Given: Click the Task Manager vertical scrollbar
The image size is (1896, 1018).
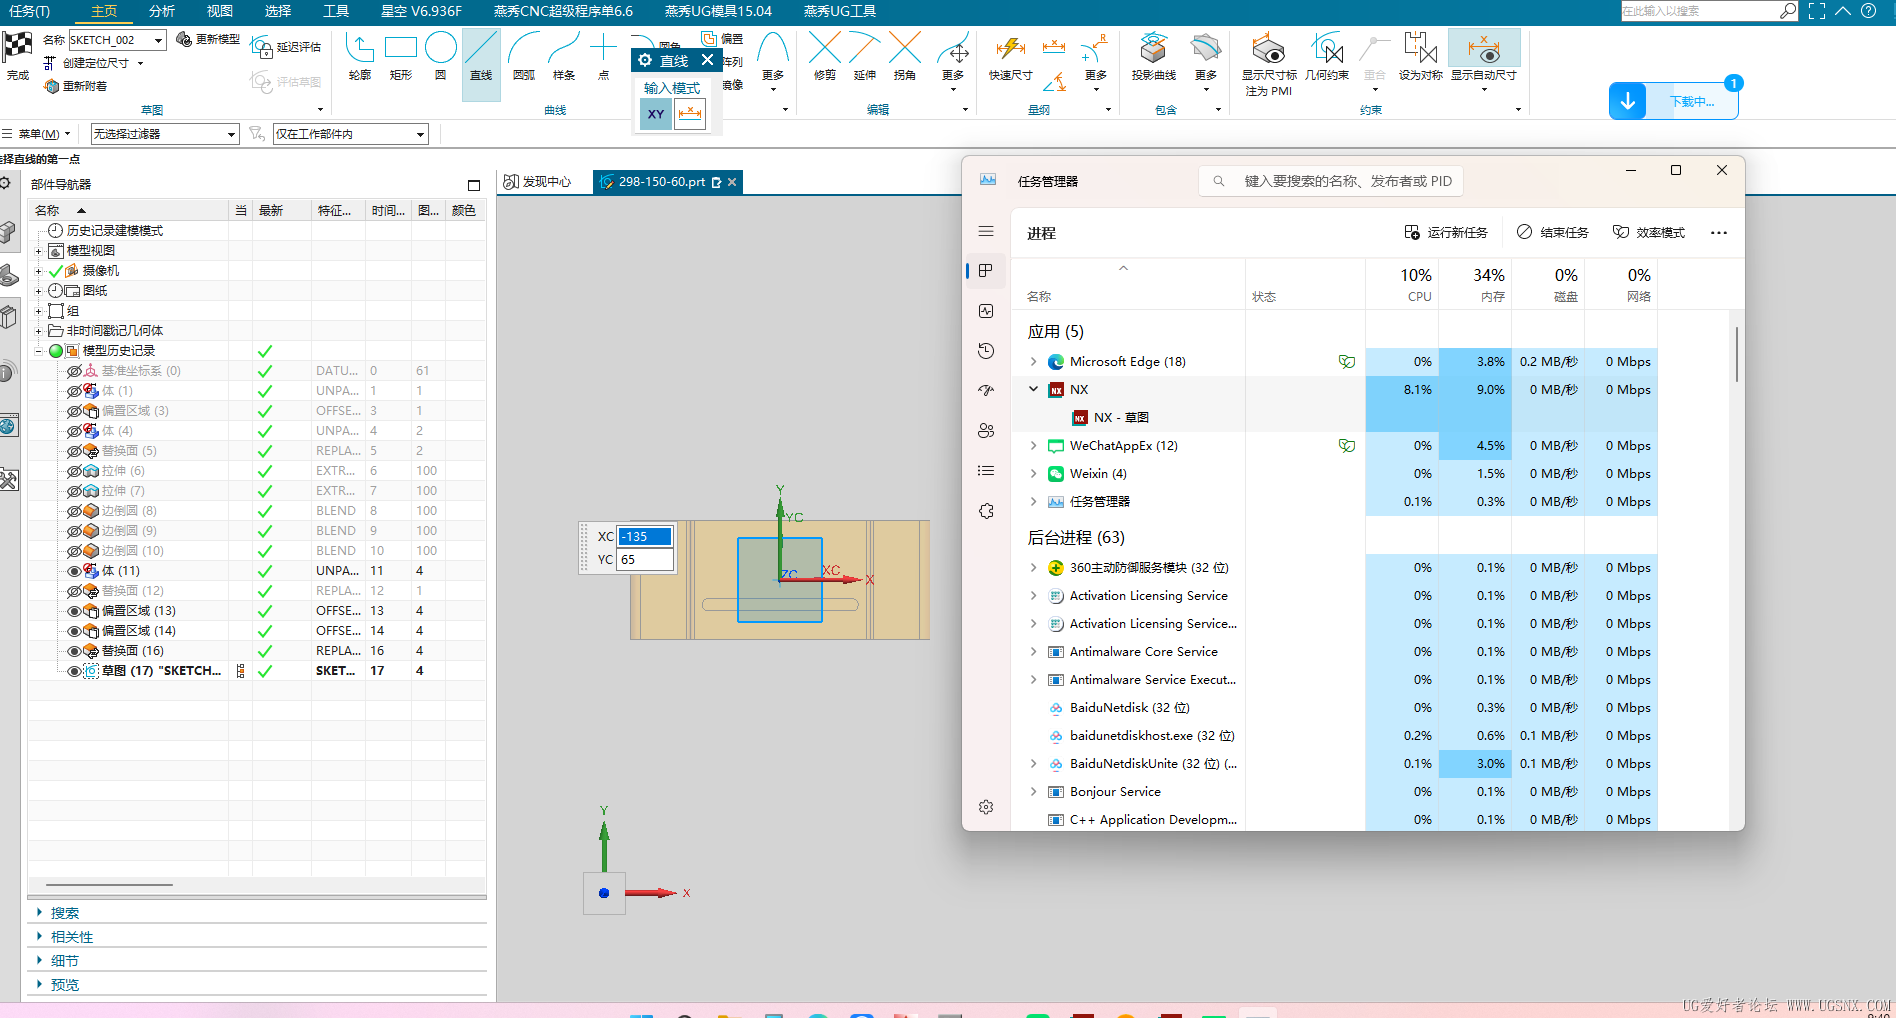Looking at the screenshot, I should [1737, 355].
